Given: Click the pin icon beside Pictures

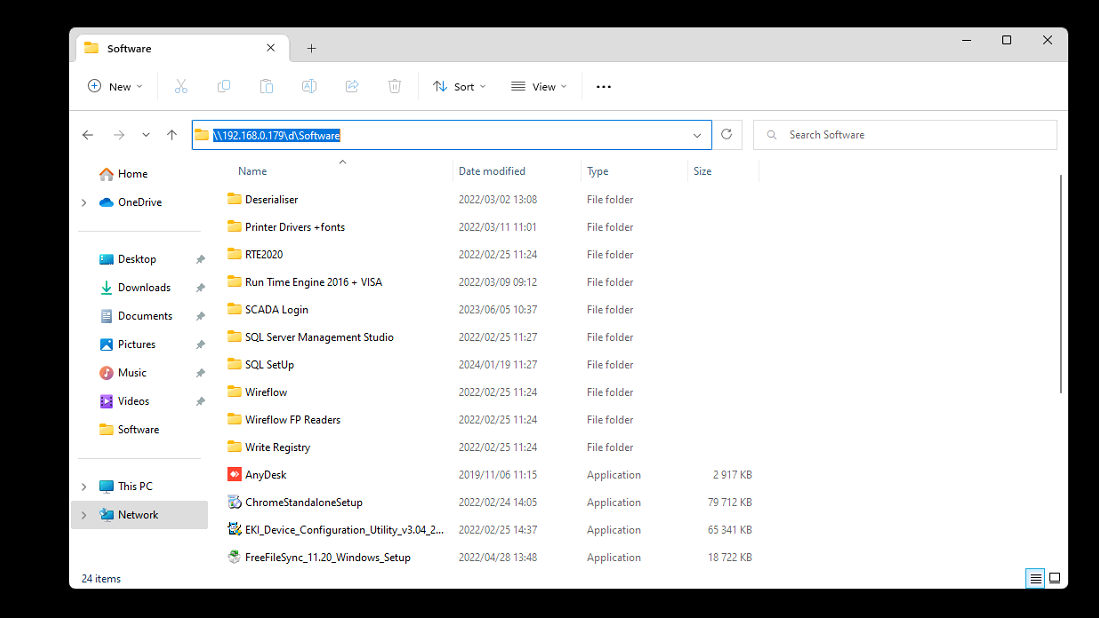Looking at the screenshot, I should tap(200, 345).
